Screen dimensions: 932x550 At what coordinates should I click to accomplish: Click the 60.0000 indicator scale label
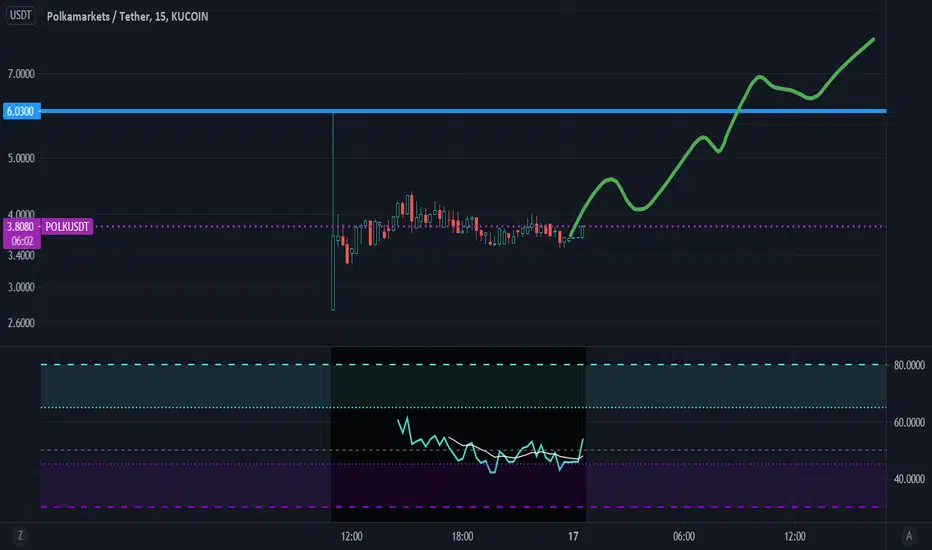click(909, 422)
